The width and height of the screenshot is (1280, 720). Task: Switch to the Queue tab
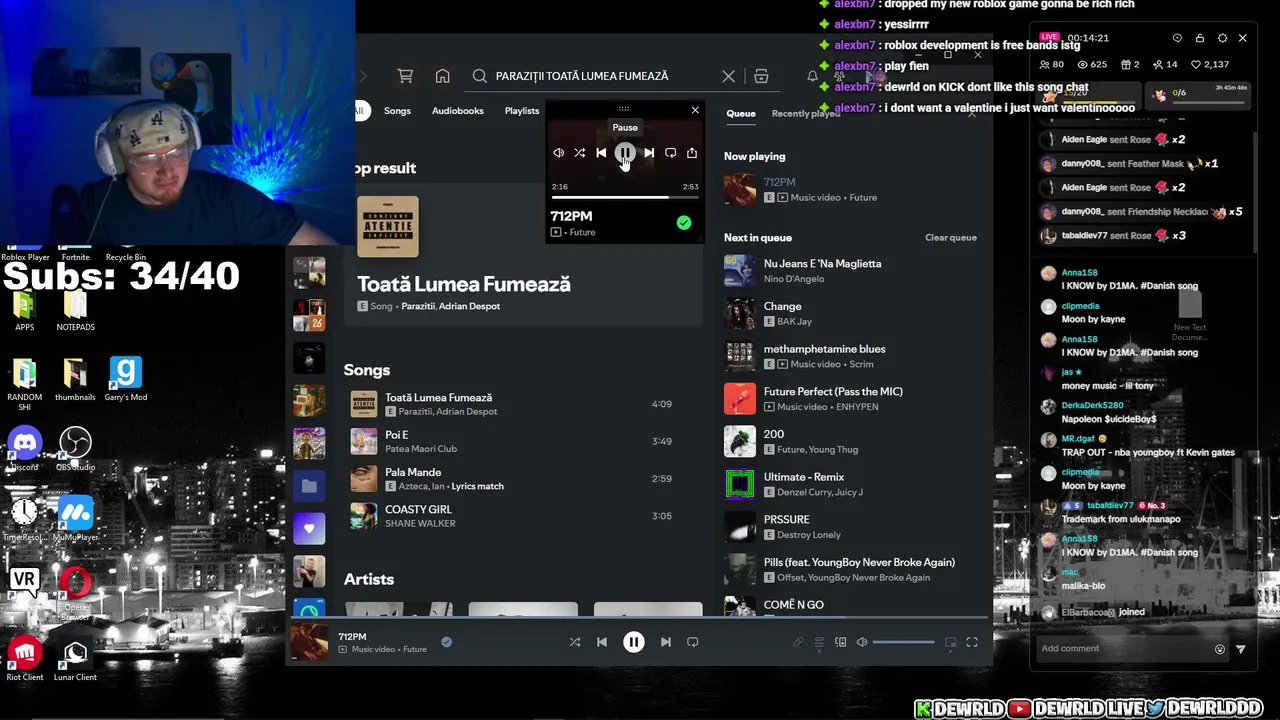(x=741, y=113)
